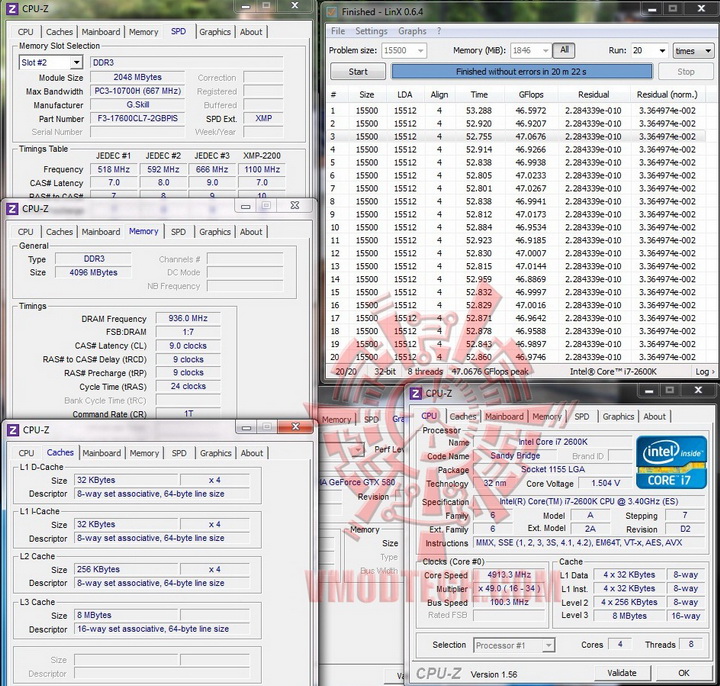Screen dimensions: 720x686
Task: Open the Settings menu in LinX
Action: click(371, 31)
